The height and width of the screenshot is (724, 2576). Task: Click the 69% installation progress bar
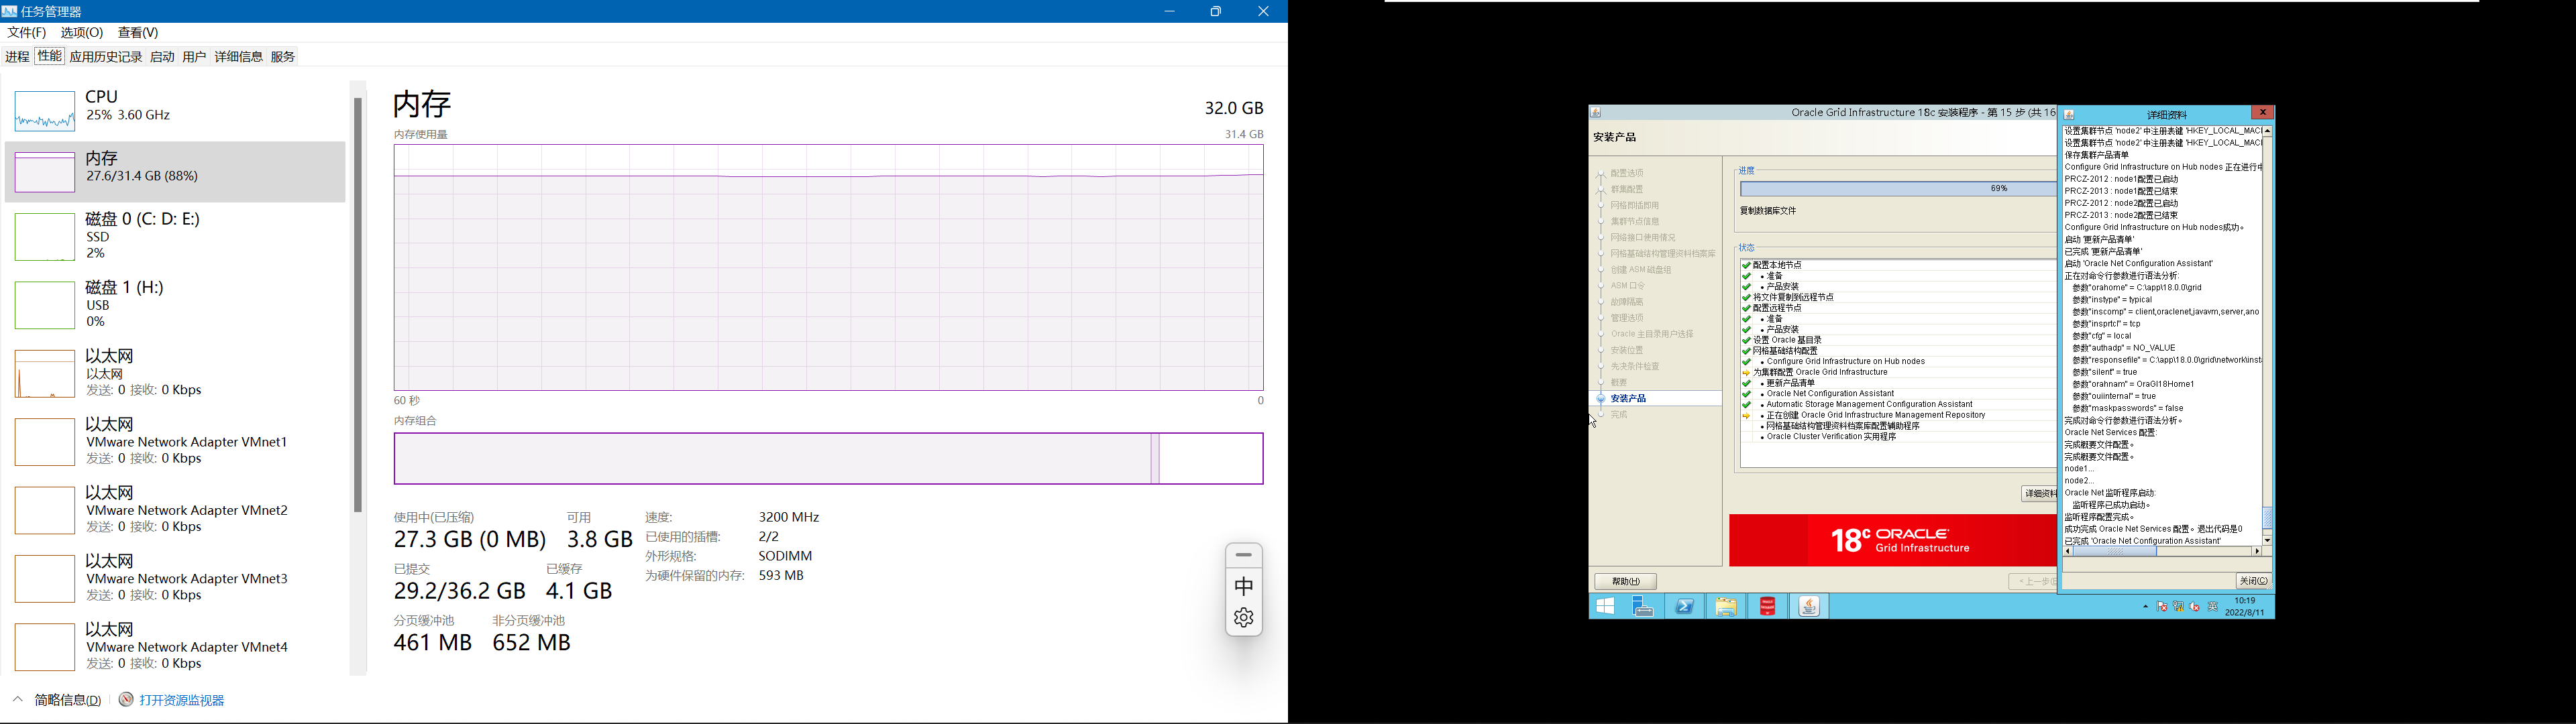tap(1898, 189)
